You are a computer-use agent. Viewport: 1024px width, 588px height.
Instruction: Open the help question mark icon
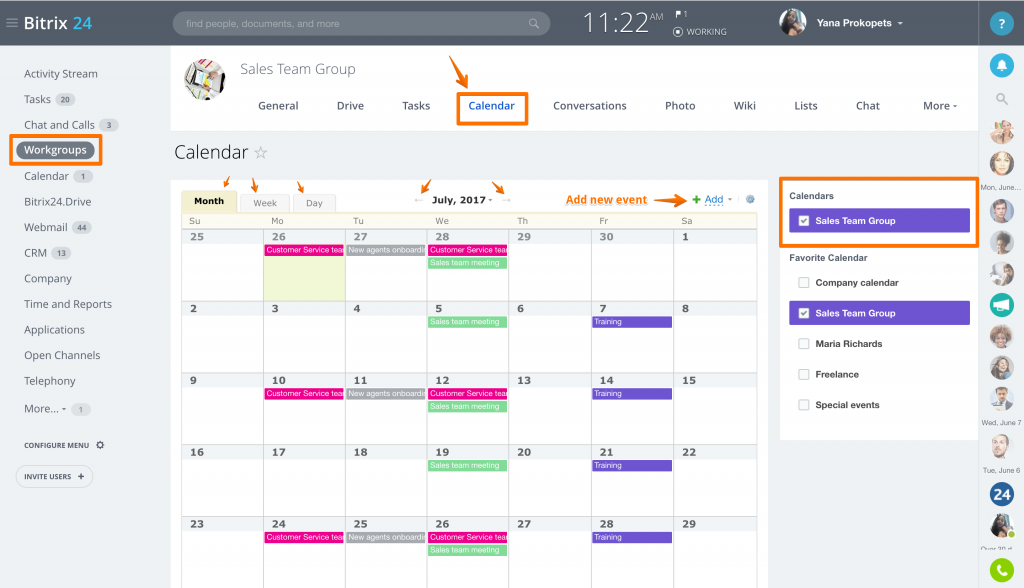pos(1001,24)
